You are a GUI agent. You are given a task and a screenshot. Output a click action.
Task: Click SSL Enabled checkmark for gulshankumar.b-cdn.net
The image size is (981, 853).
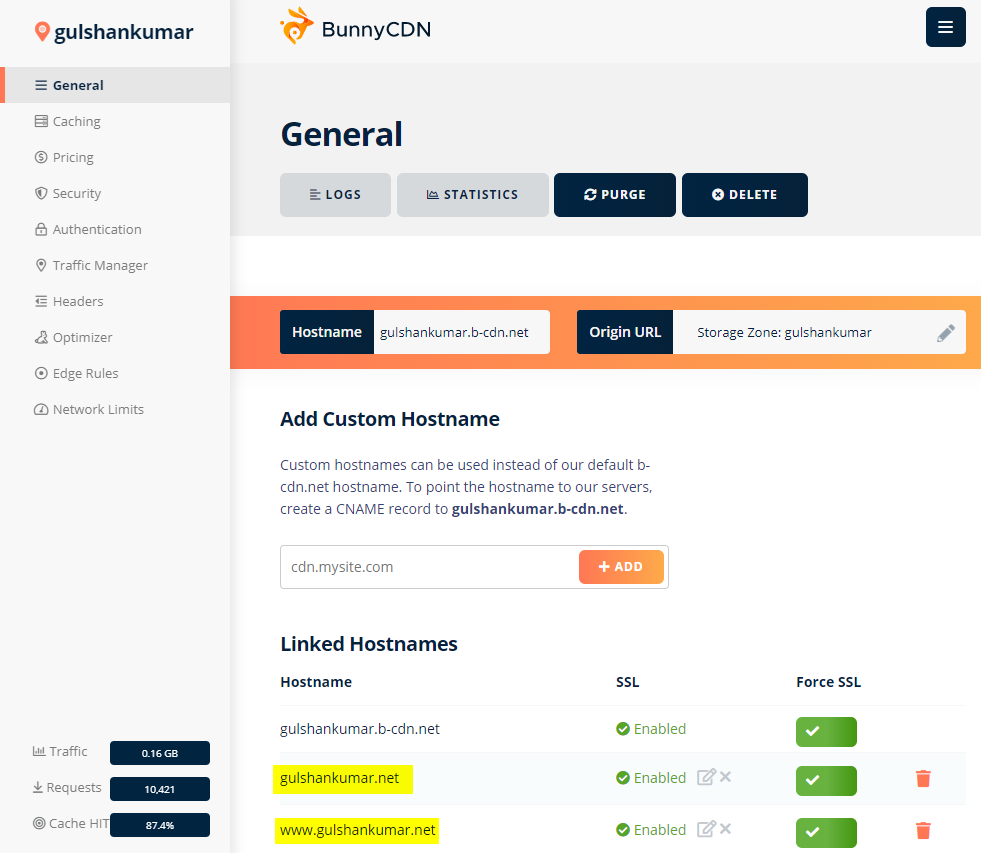tap(623, 728)
